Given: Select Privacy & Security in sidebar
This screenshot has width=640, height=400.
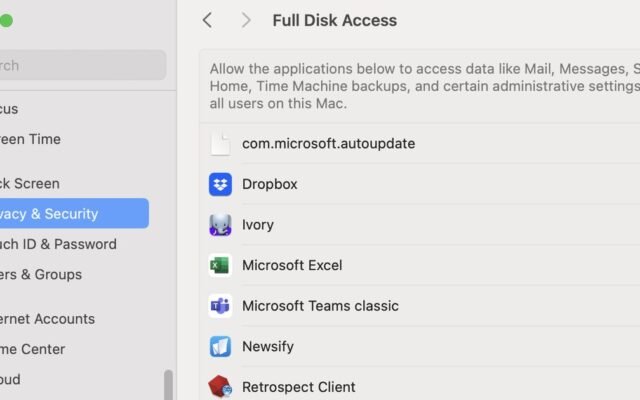Looking at the screenshot, I should pyautogui.click(x=74, y=213).
